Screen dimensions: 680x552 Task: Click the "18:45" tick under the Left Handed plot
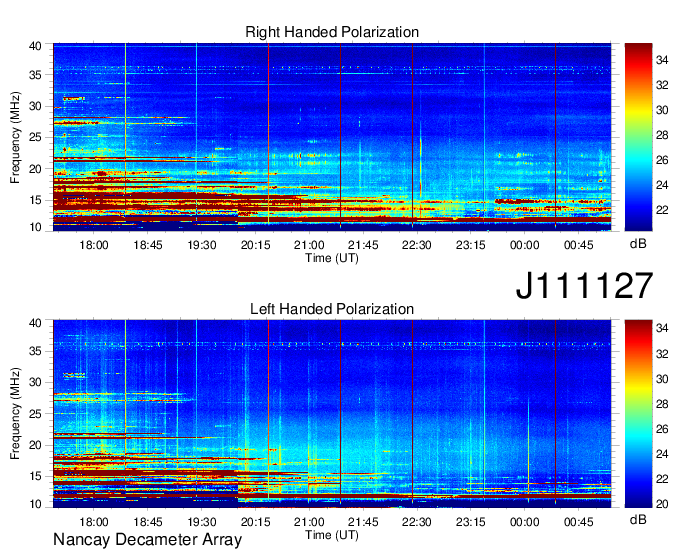[147, 522]
